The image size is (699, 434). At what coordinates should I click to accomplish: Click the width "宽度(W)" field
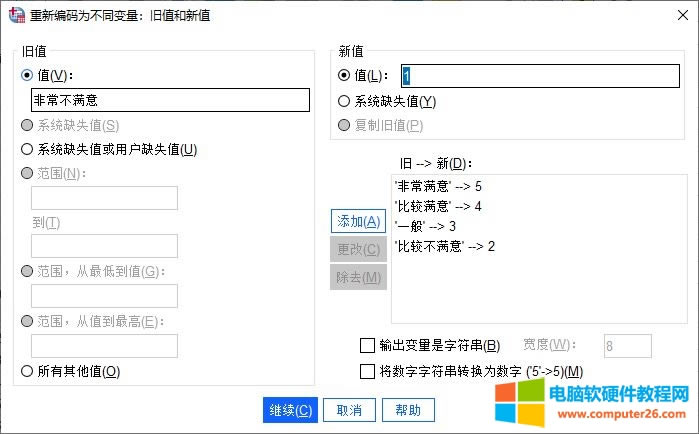click(x=628, y=346)
